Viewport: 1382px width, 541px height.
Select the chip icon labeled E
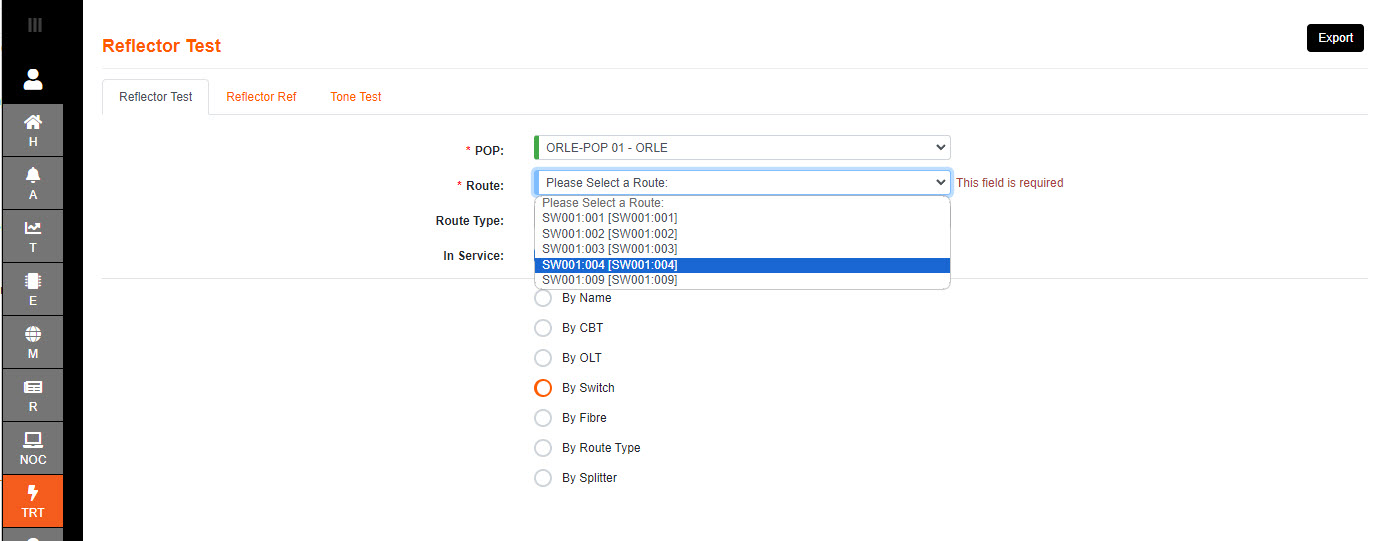pyautogui.click(x=33, y=289)
